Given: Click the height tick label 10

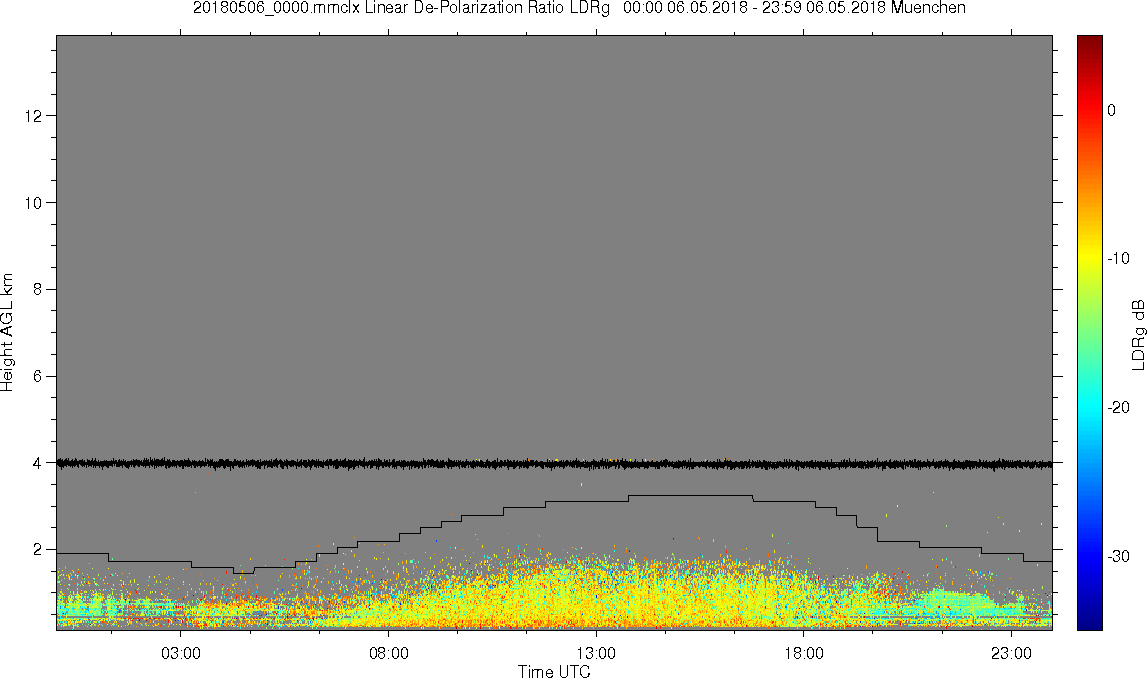Looking at the screenshot, I should click(32, 203).
